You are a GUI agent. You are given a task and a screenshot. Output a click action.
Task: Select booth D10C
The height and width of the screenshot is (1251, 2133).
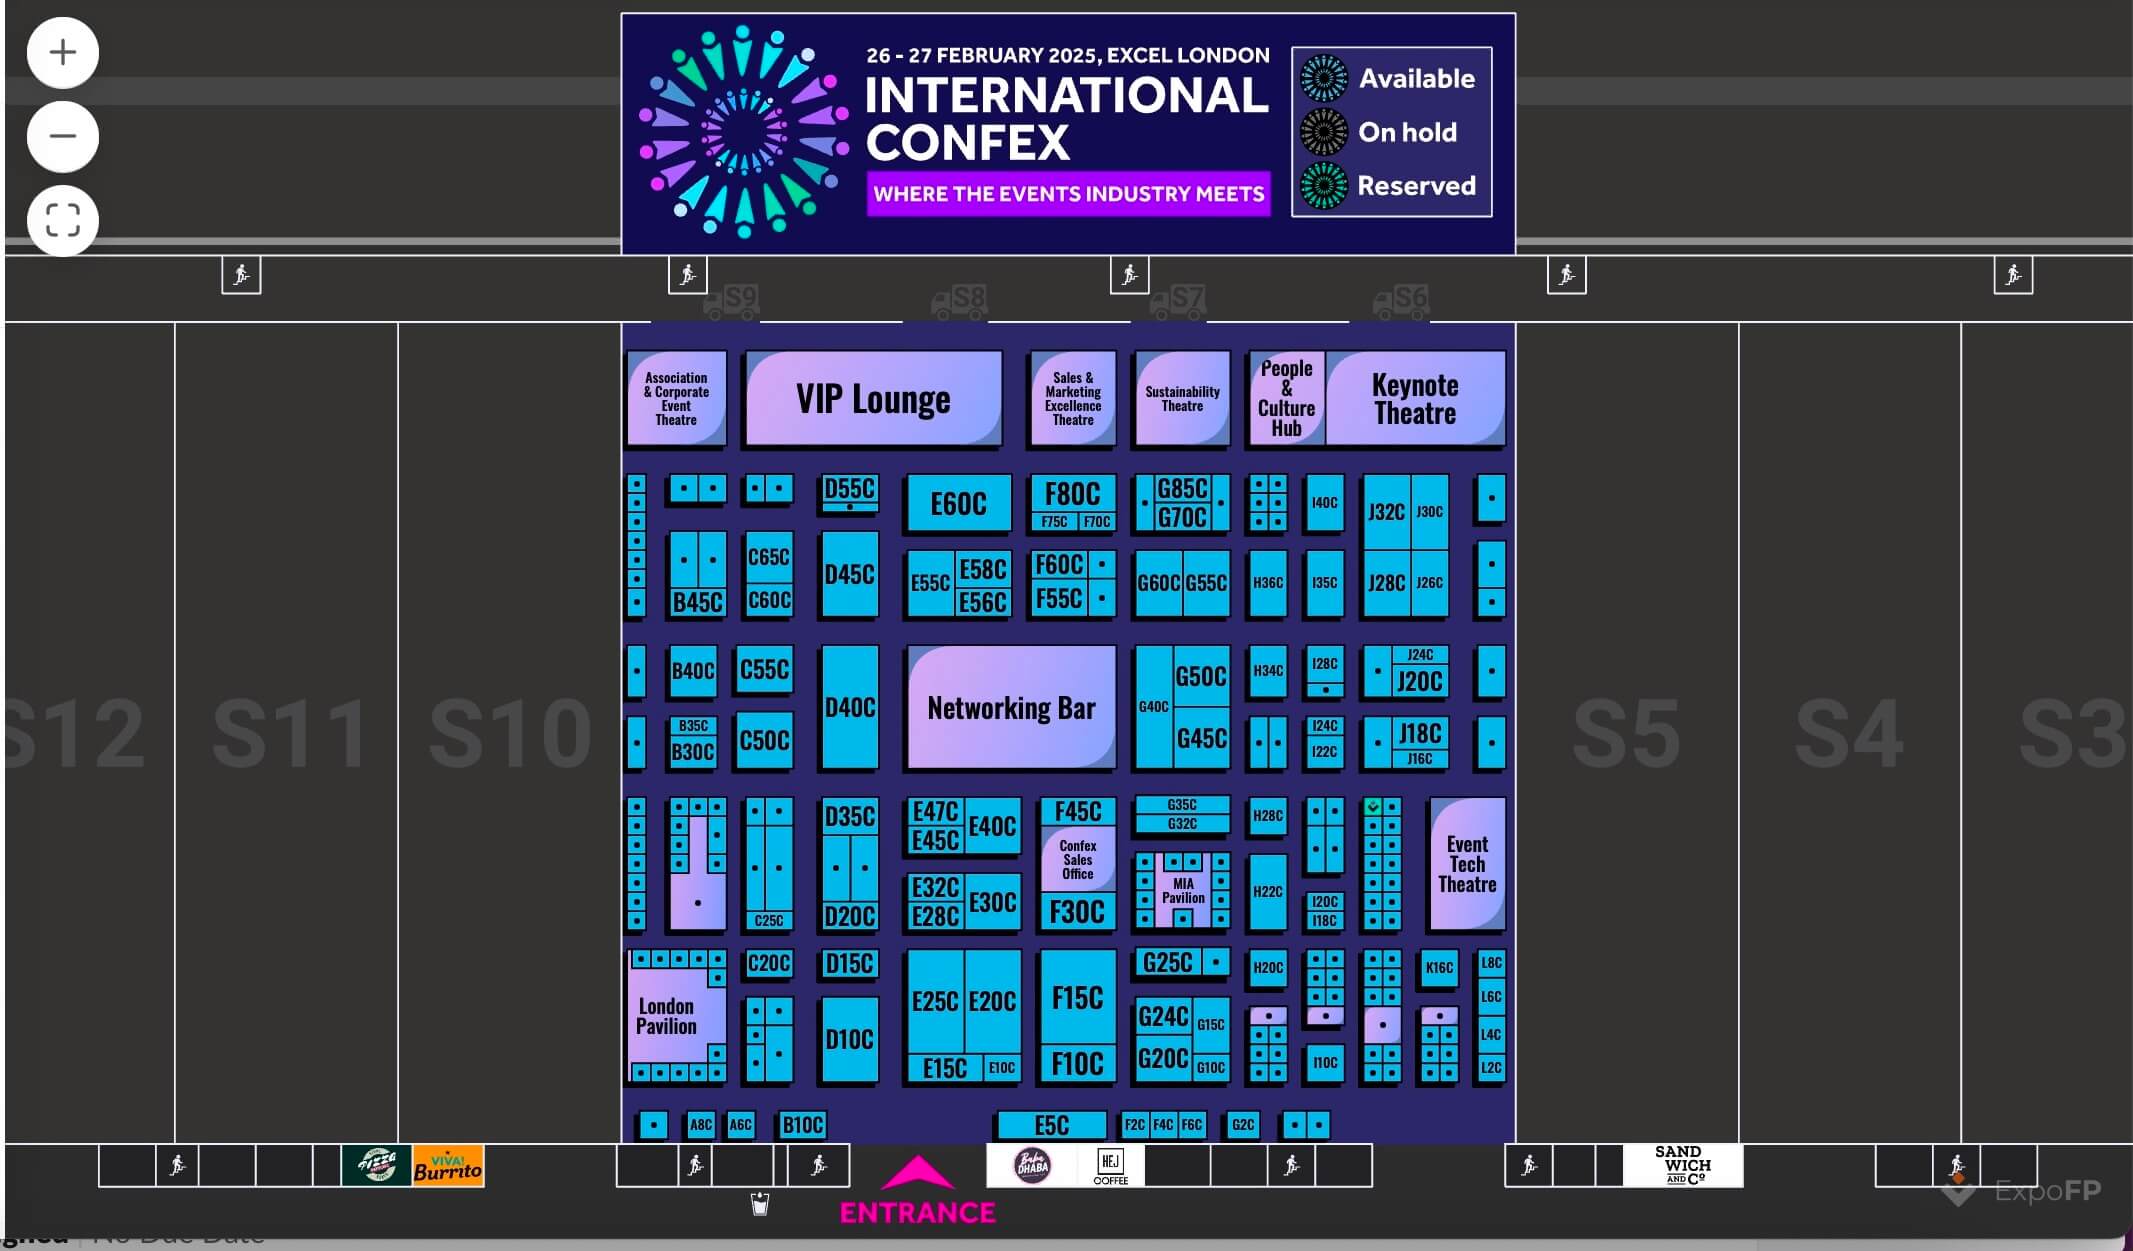tap(850, 1039)
